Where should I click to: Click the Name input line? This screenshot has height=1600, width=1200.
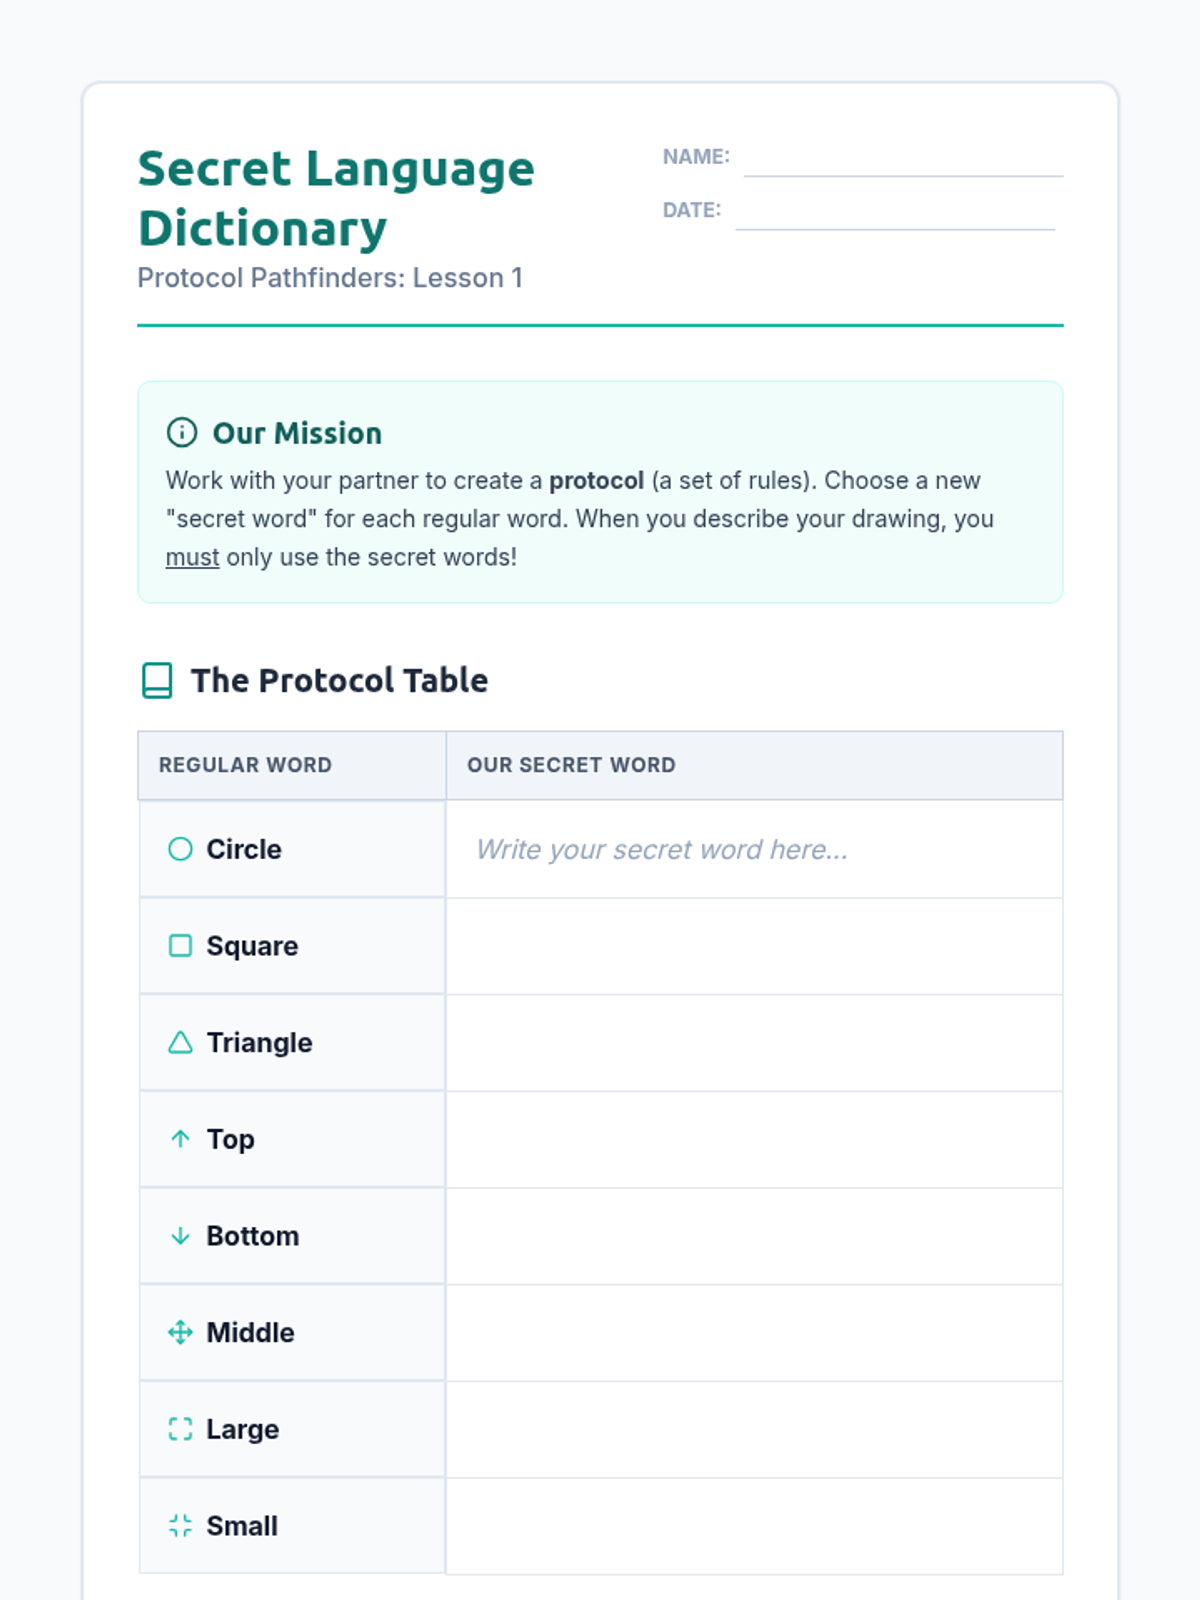[x=903, y=160]
